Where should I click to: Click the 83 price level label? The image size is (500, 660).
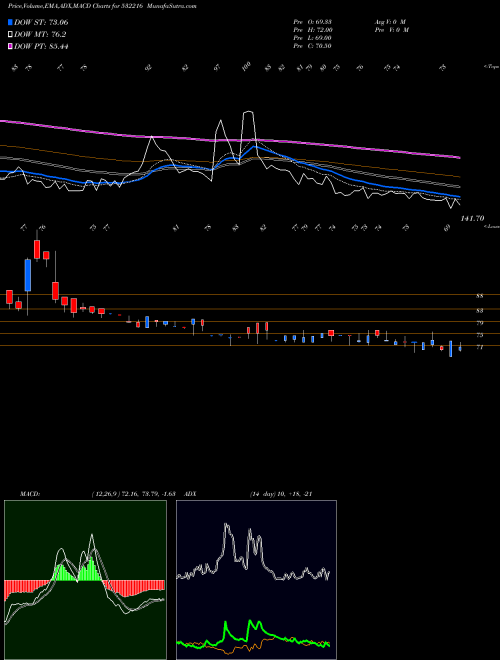(479, 311)
